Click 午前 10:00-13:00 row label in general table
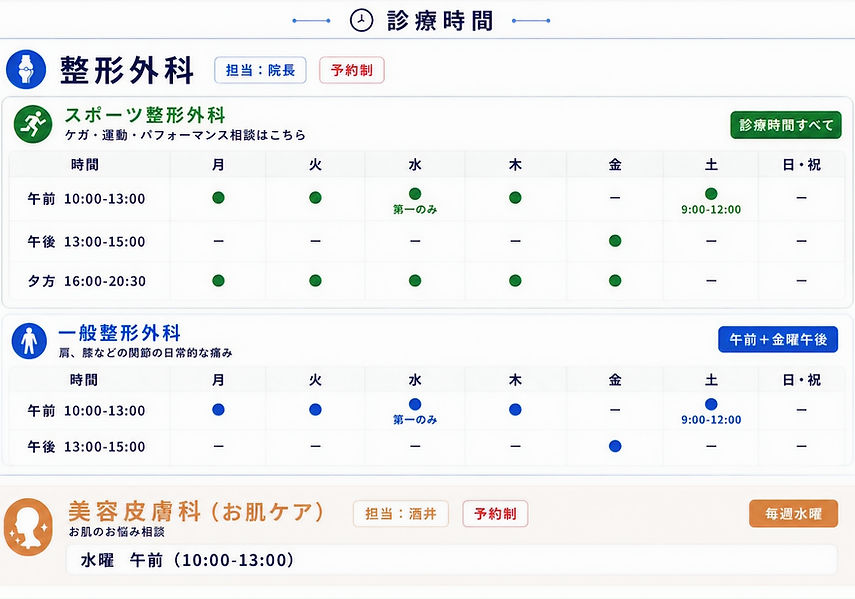 [x=87, y=410]
